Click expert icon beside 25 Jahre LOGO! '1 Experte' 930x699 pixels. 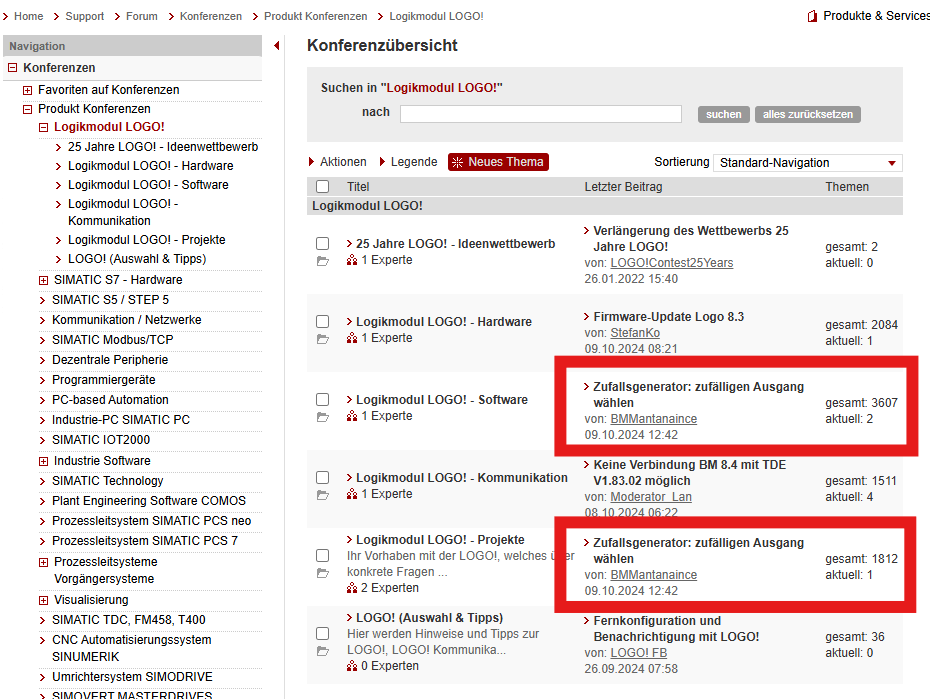click(x=352, y=260)
